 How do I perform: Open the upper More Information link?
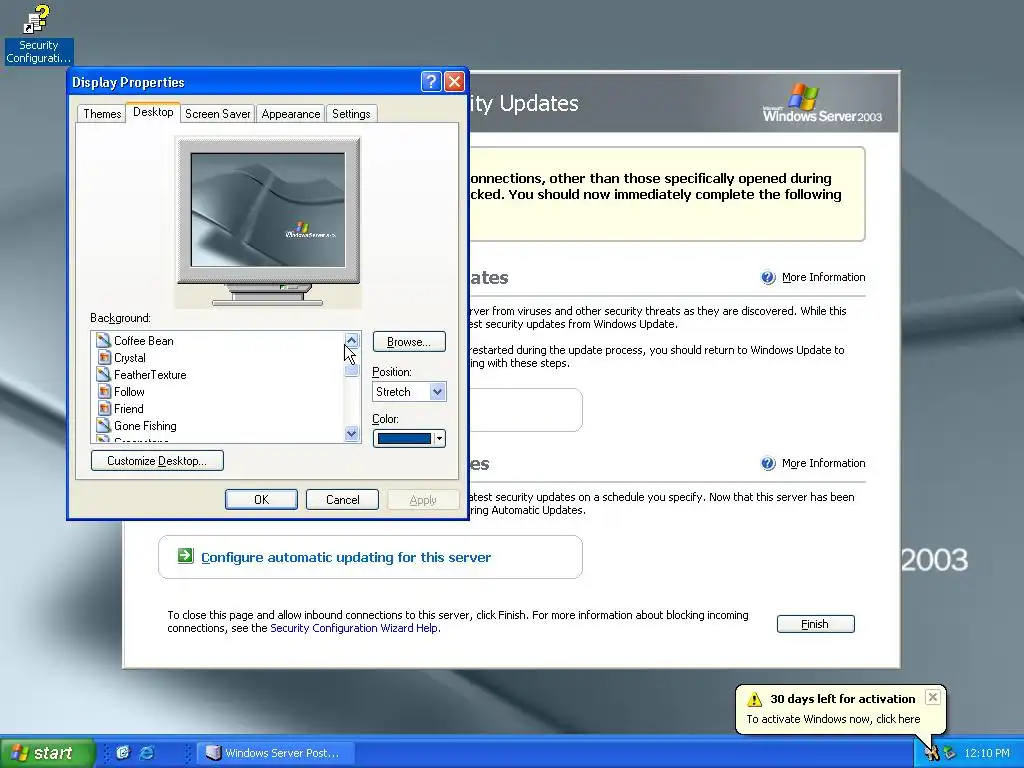coord(823,277)
